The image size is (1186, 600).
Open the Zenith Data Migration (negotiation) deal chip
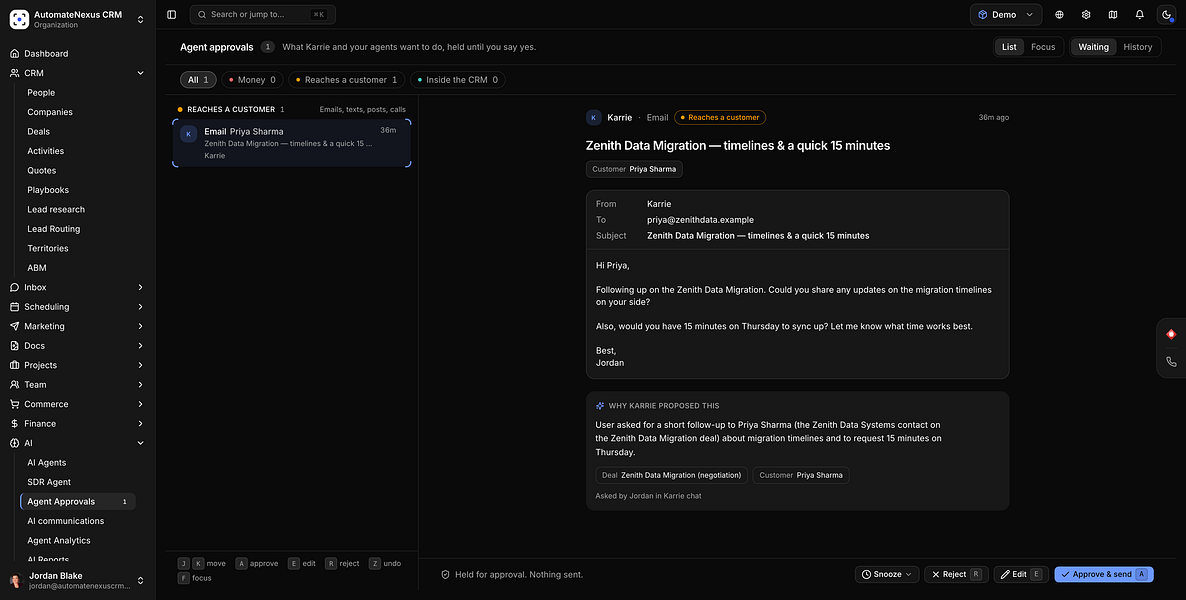click(x=671, y=475)
